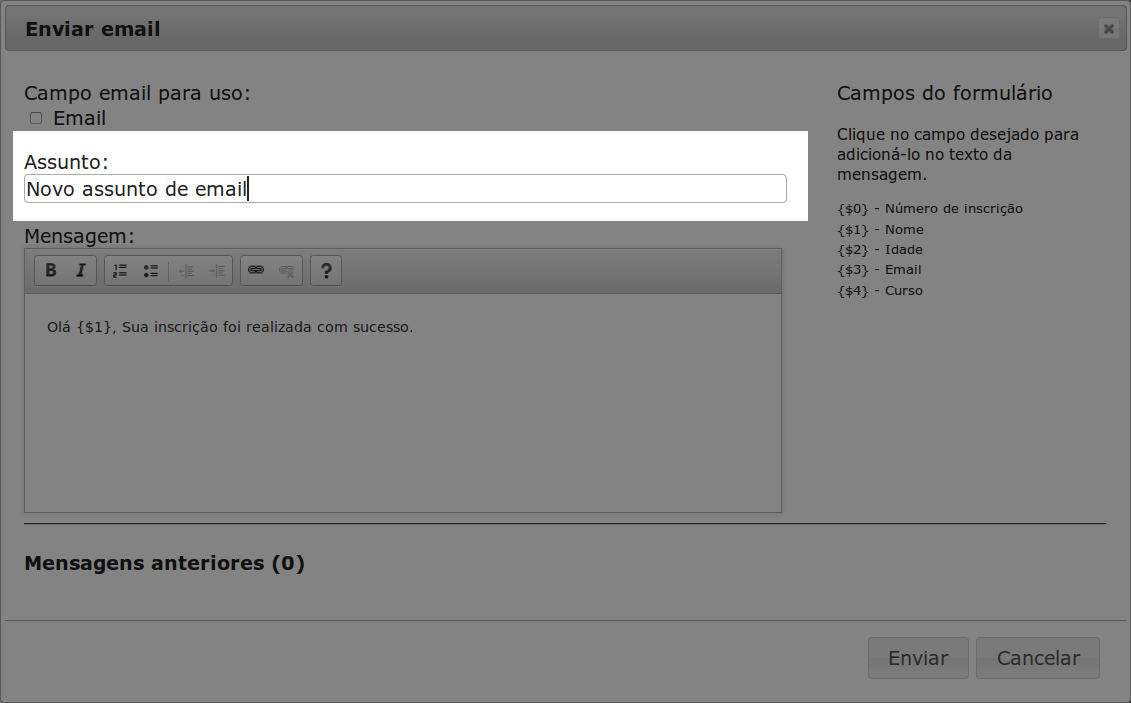The width and height of the screenshot is (1131, 703).
Task: Close the Enviar email dialog
Action: pyautogui.click(x=1108, y=29)
